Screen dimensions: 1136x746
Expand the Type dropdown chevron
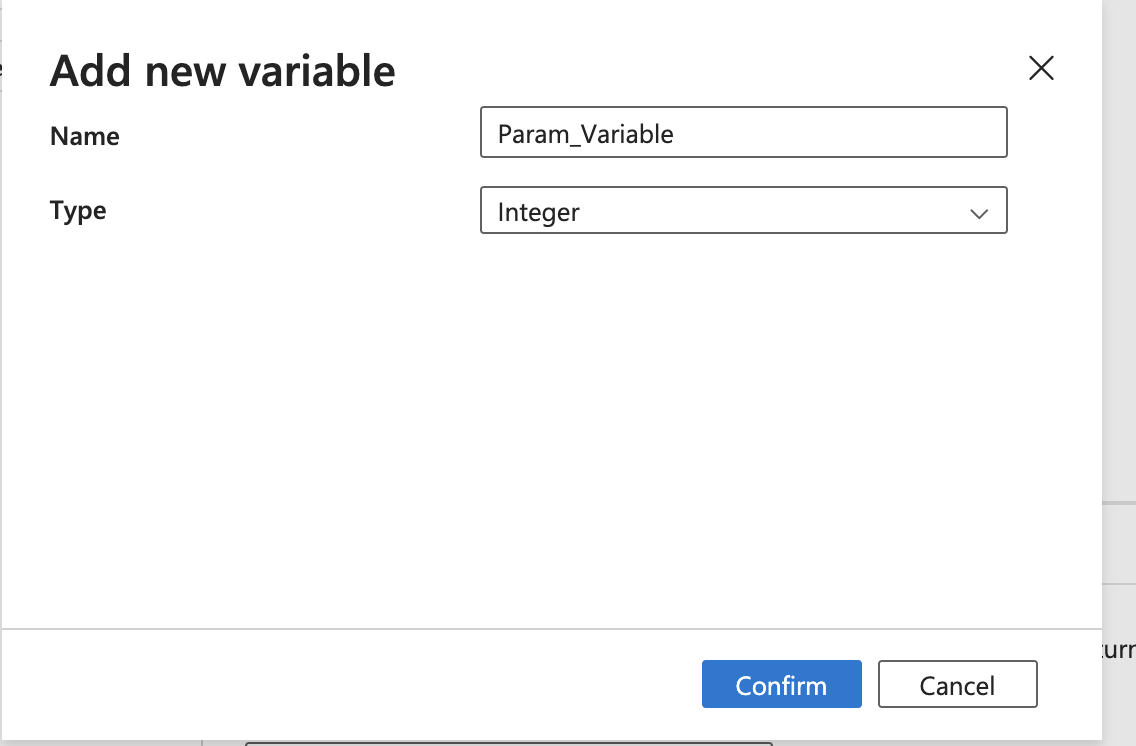pos(979,213)
